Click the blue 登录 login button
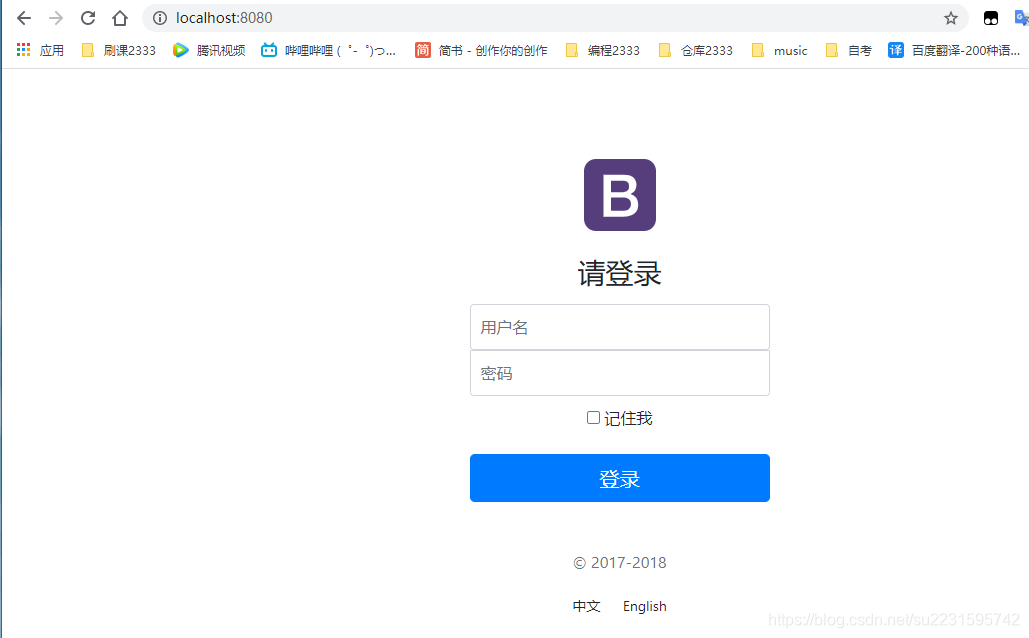 tap(620, 478)
